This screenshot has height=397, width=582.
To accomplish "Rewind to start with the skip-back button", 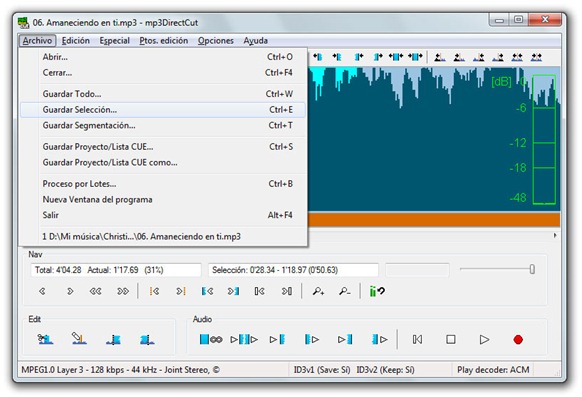I will pos(417,339).
